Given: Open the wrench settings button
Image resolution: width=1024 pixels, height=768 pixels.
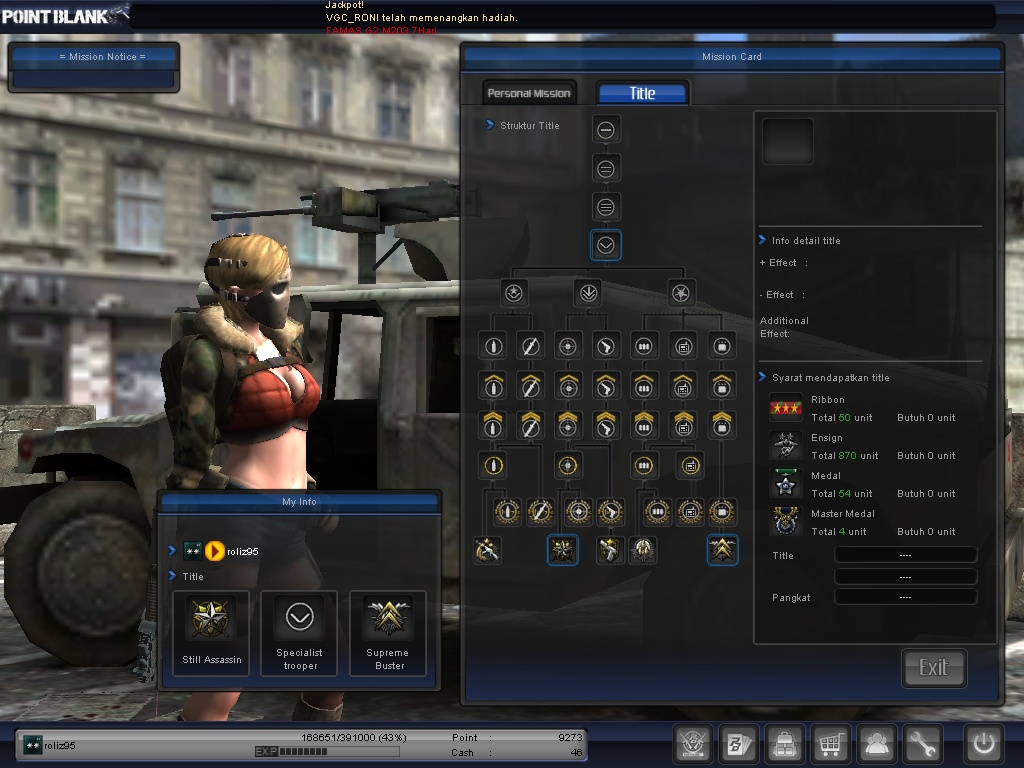Looking at the screenshot, I should coord(922,744).
